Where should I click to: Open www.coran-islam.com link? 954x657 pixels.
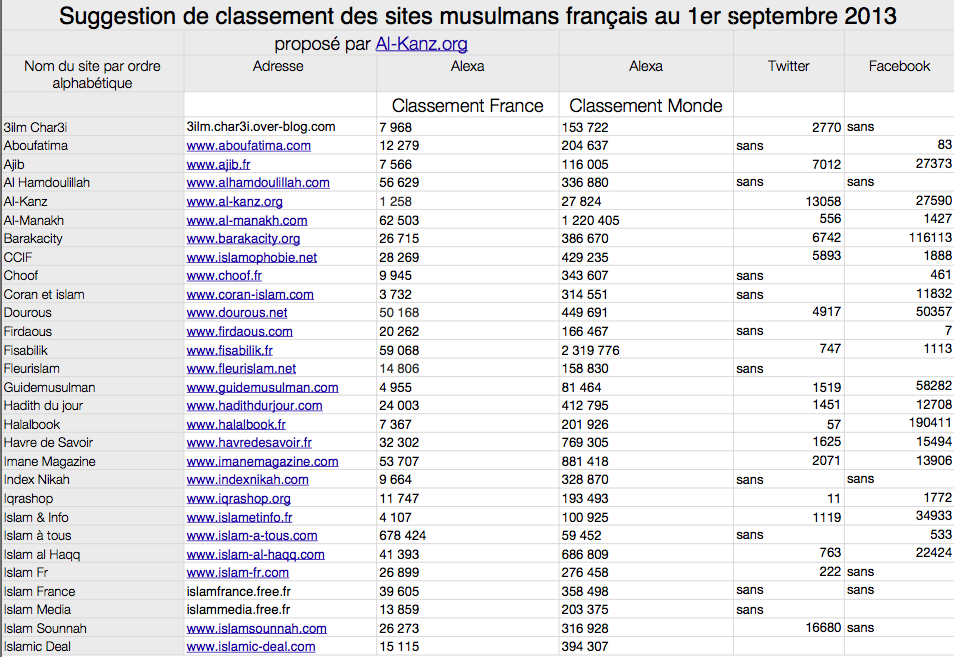point(250,295)
